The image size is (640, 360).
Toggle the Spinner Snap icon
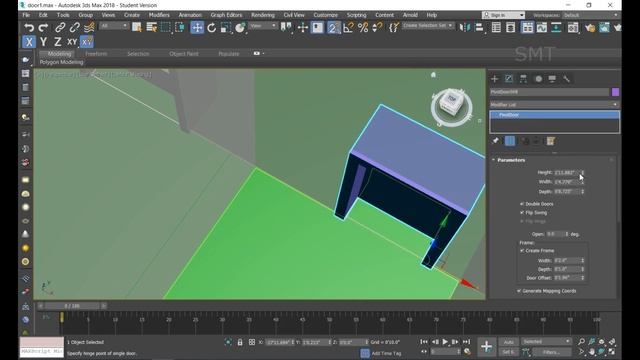(x=378, y=27)
